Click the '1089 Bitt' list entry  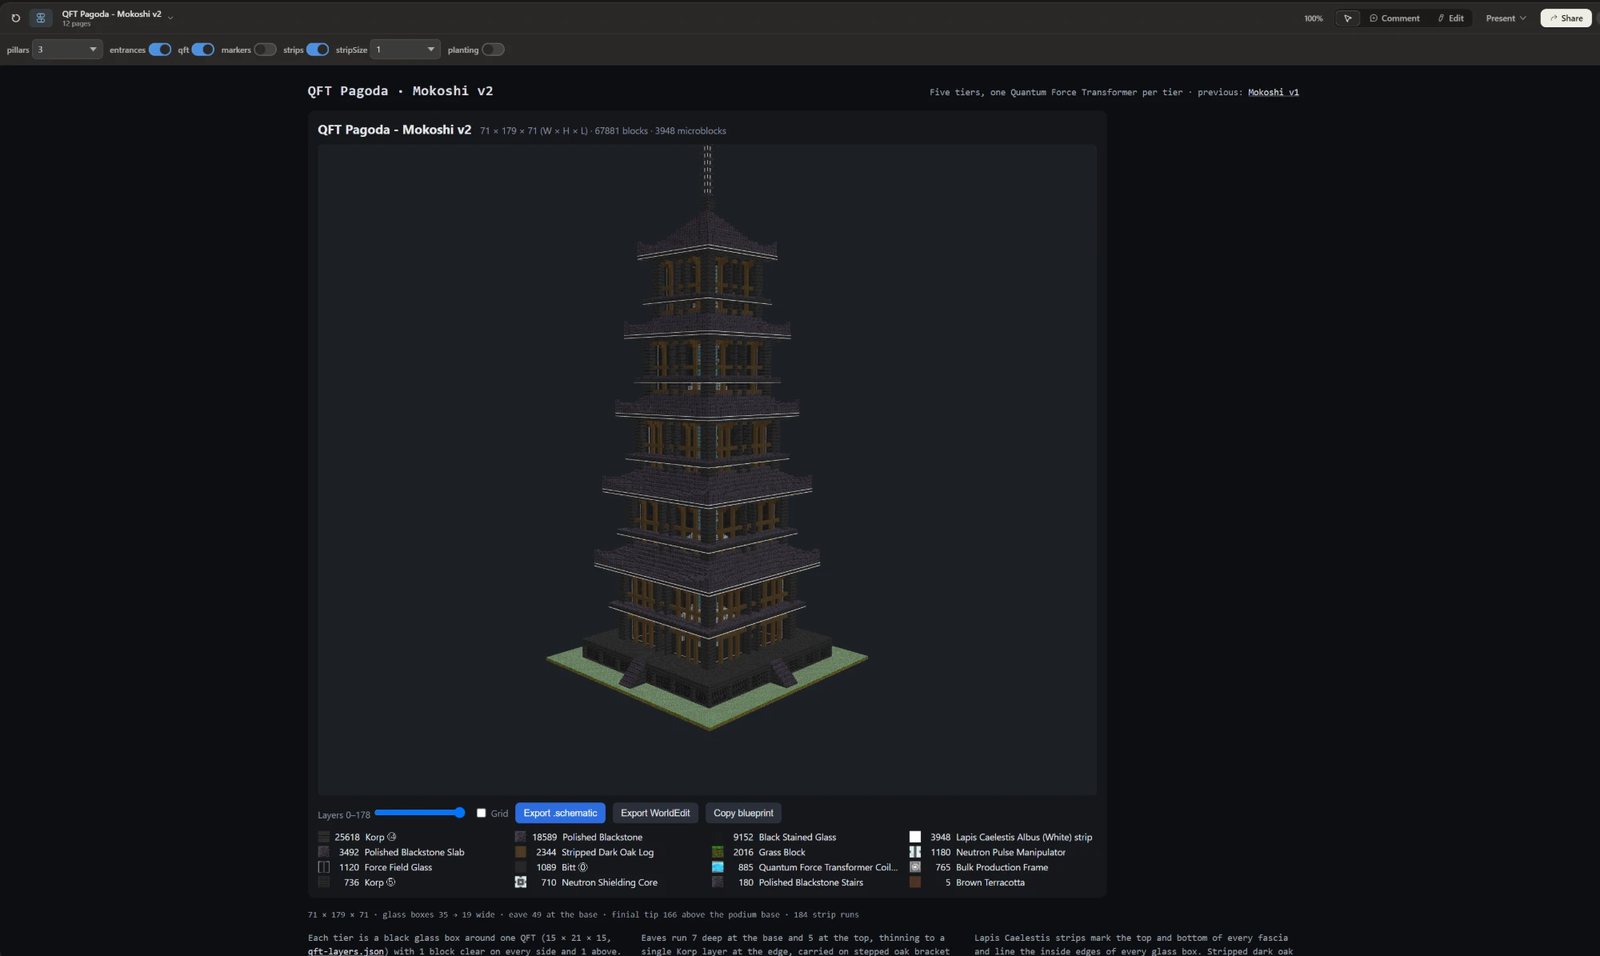(x=551, y=867)
